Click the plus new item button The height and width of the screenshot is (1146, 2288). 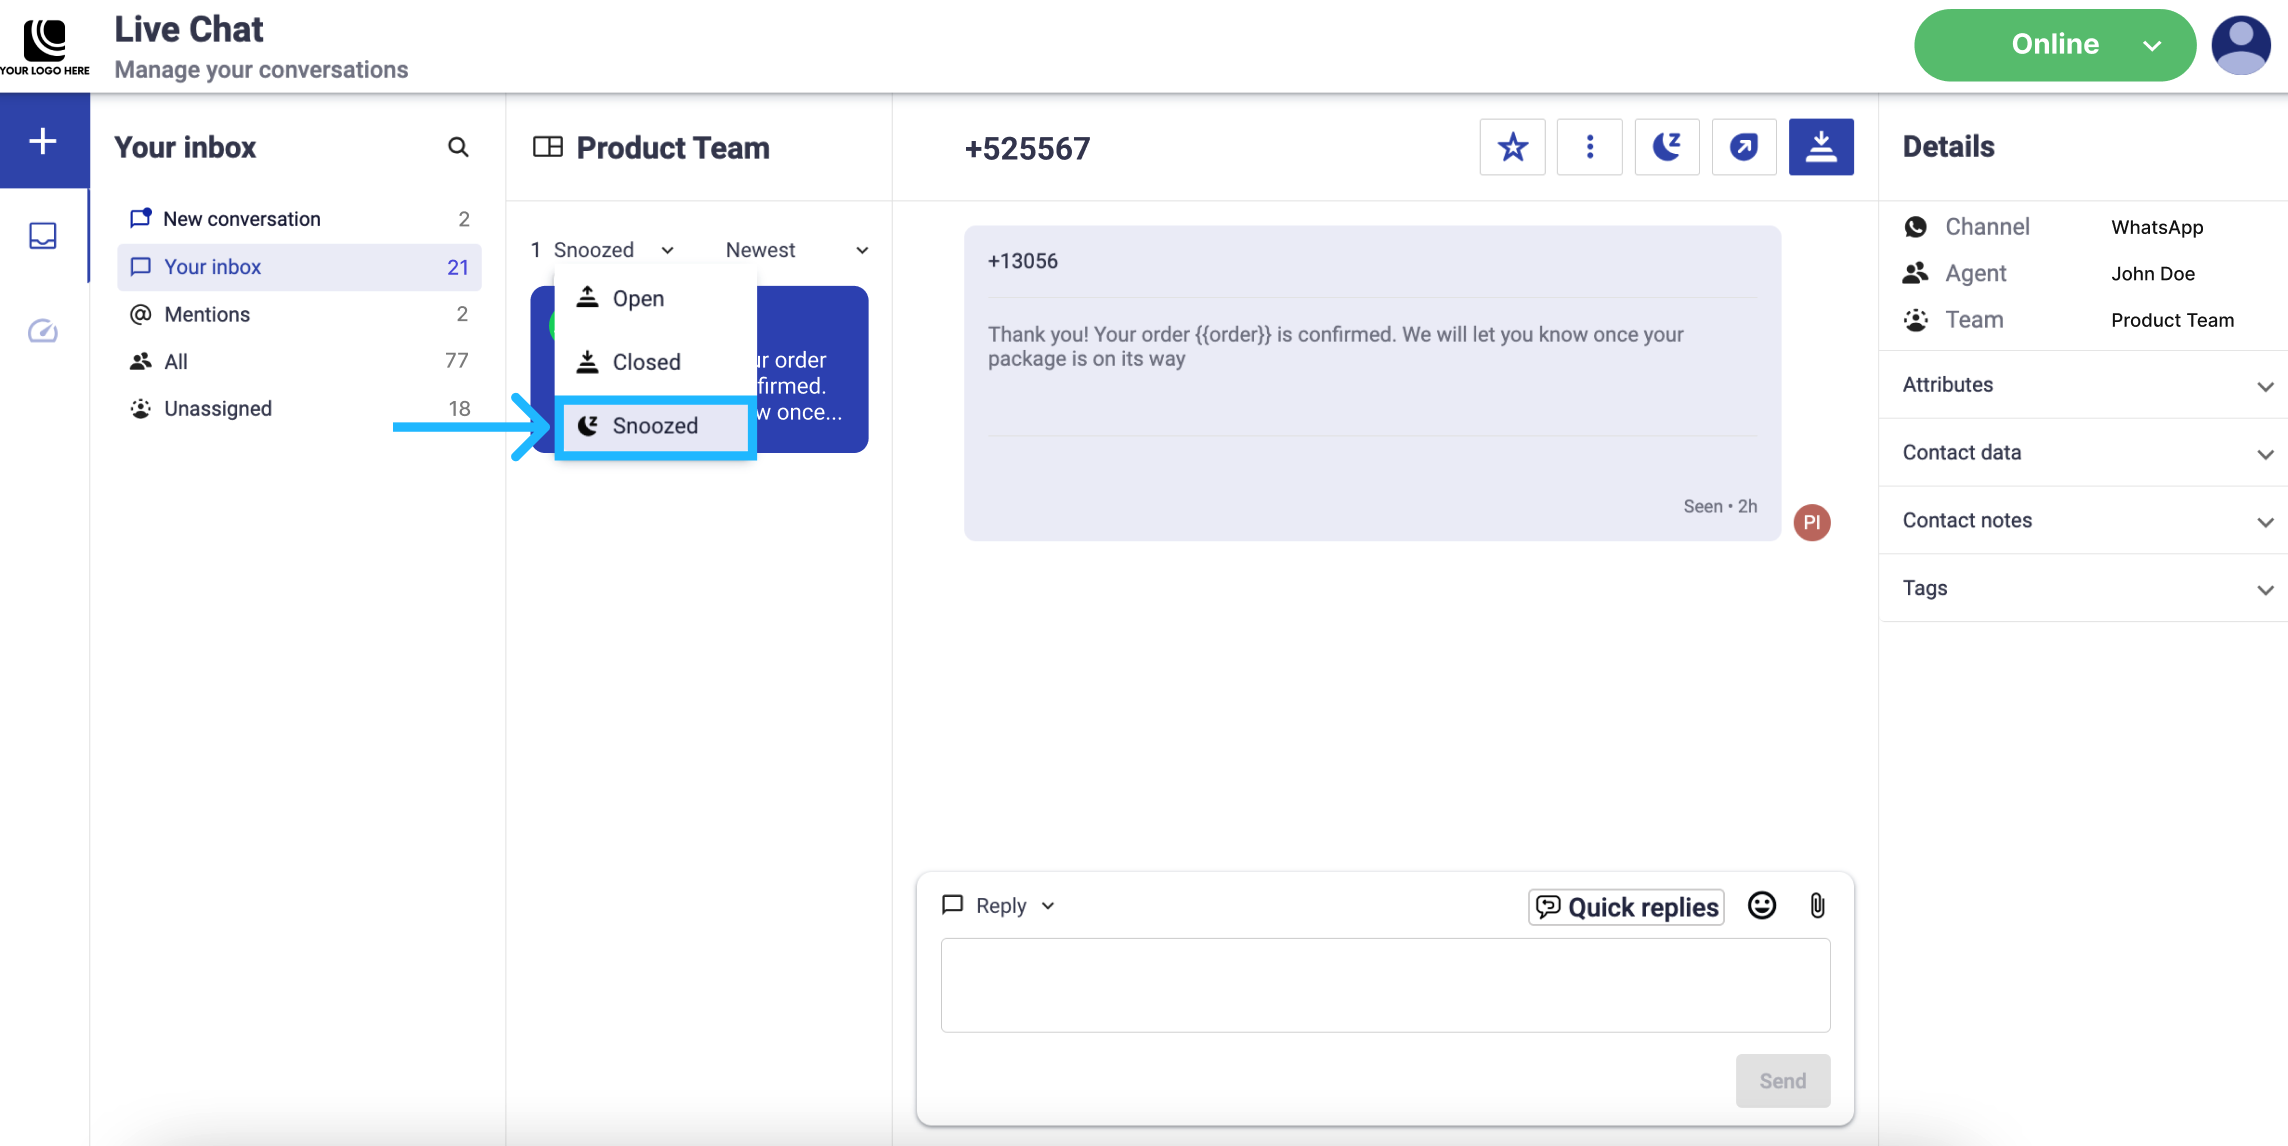pyautogui.click(x=43, y=141)
